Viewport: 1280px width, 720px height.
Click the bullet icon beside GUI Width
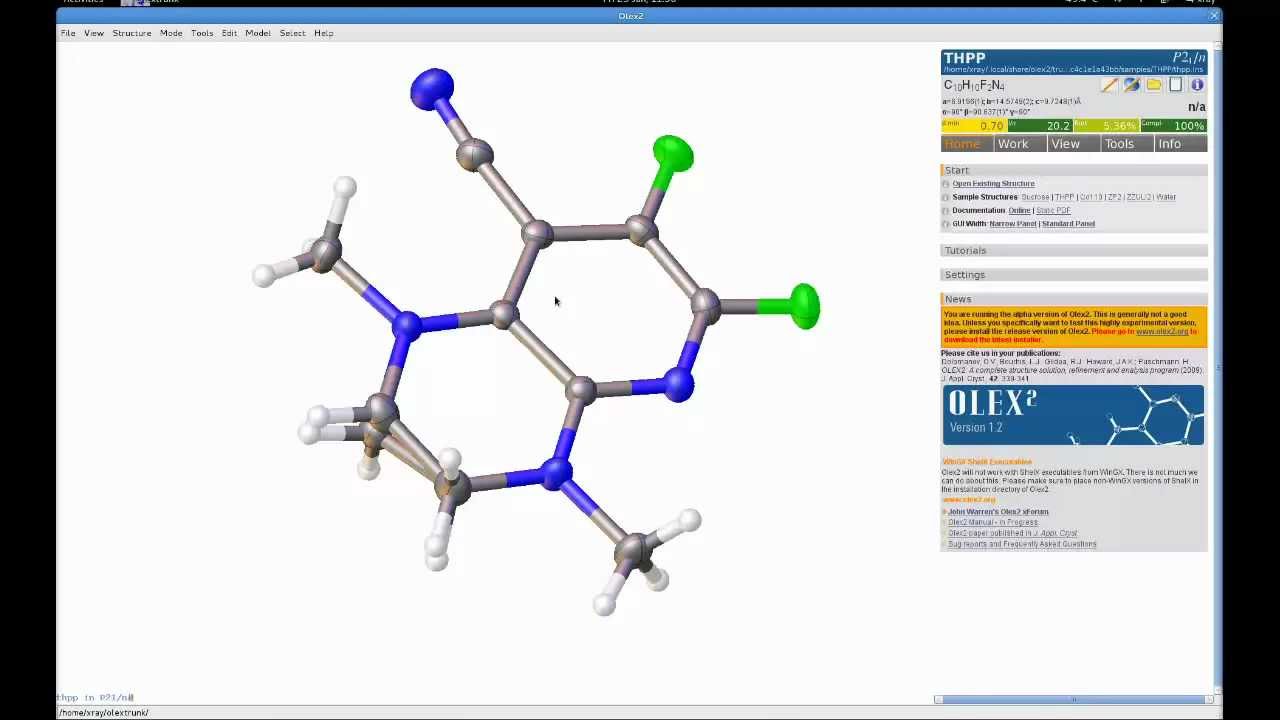[x=946, y=224]
